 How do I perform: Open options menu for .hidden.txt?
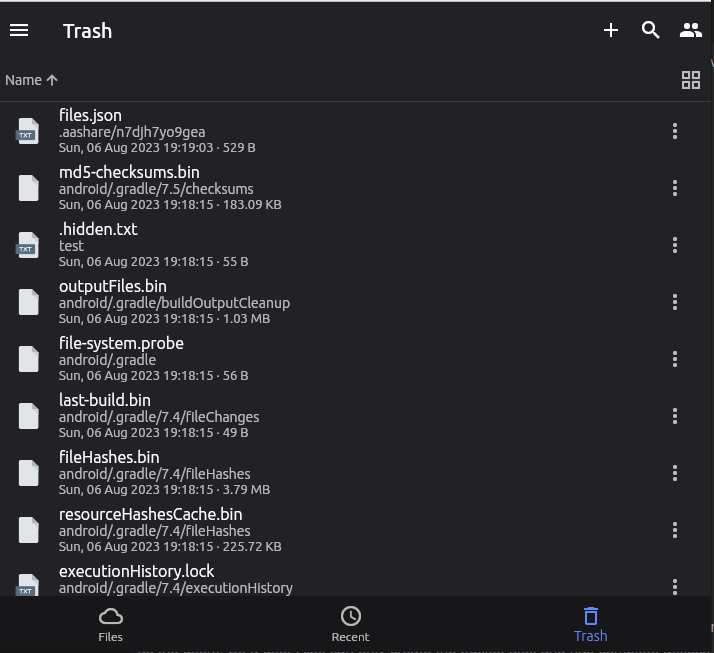click(674, 245)
